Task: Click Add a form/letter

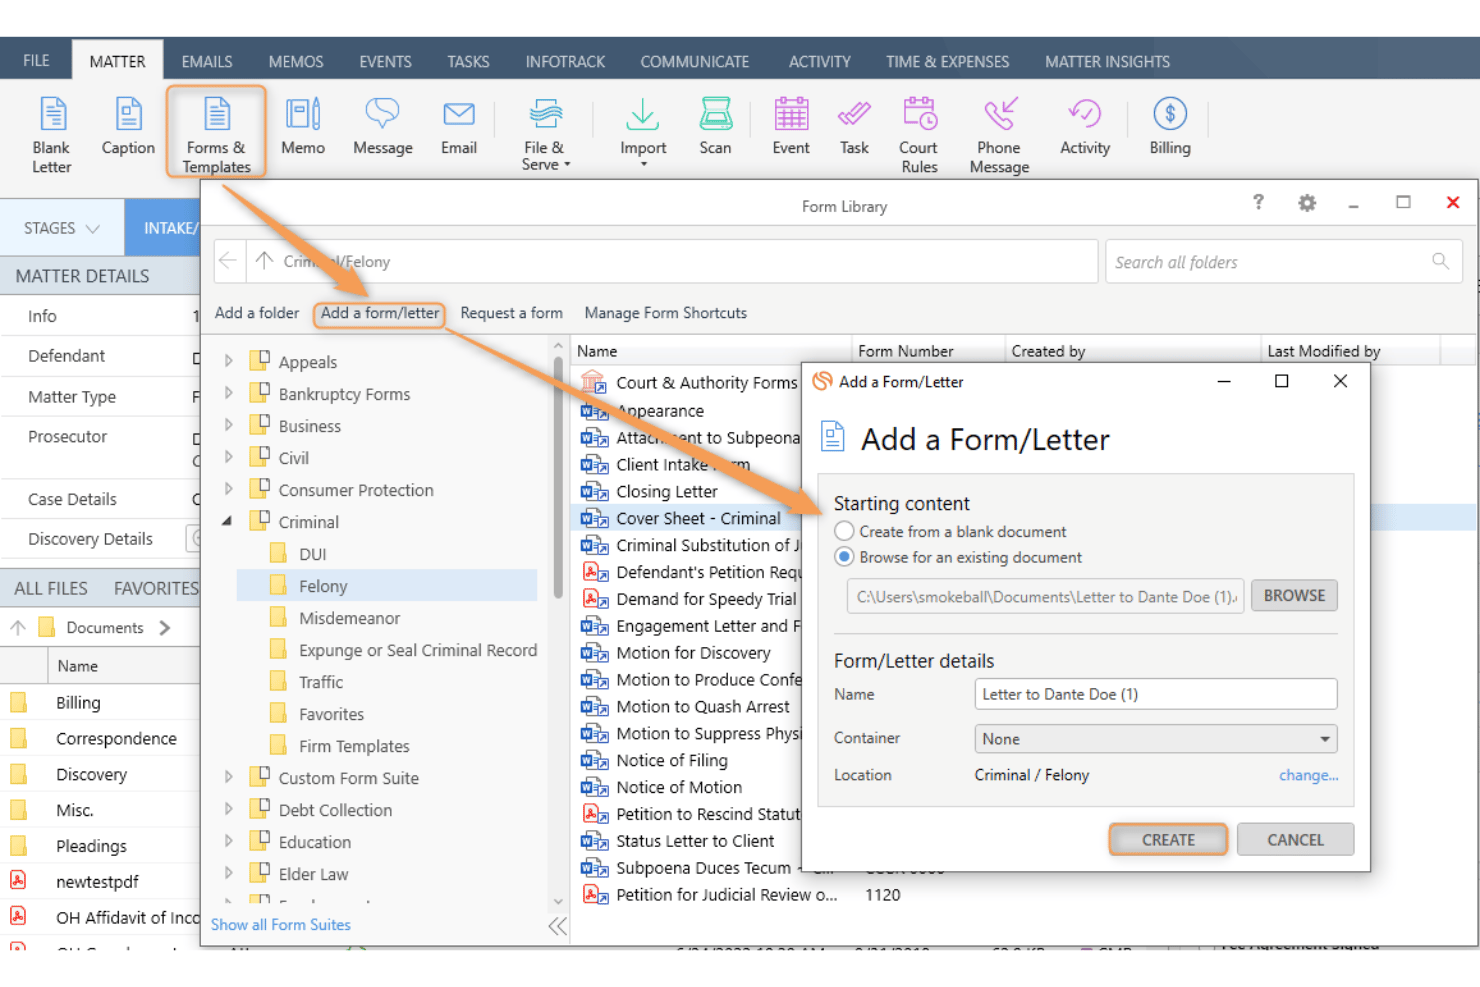Action: 380,313
